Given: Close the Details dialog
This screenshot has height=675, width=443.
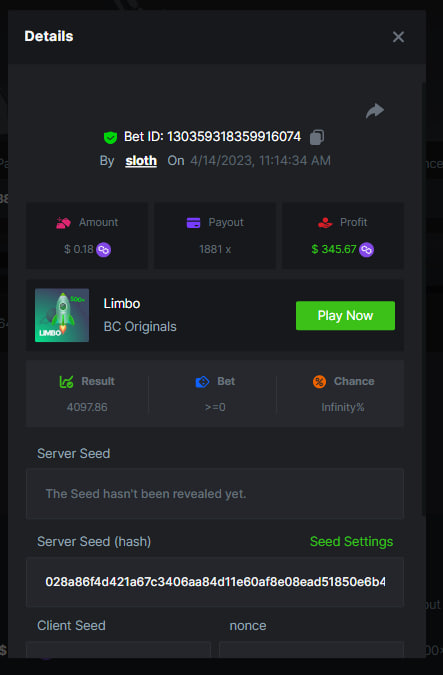Looking at the screenshot, I should click(x=398, y=37).
